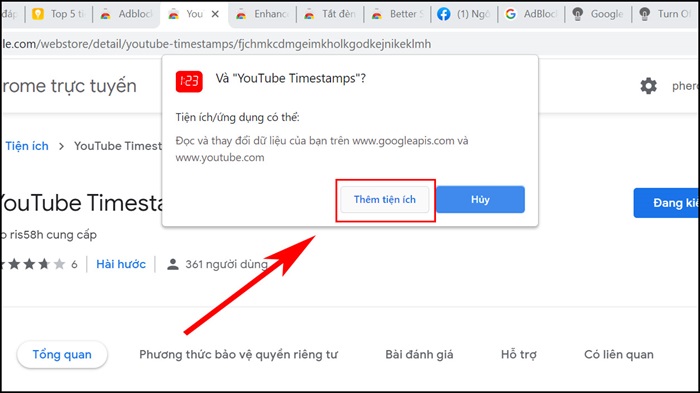This screenshot has width=700, height=393.
Task: Open the 'Có liên quan' tab
Action: point(619,355)
